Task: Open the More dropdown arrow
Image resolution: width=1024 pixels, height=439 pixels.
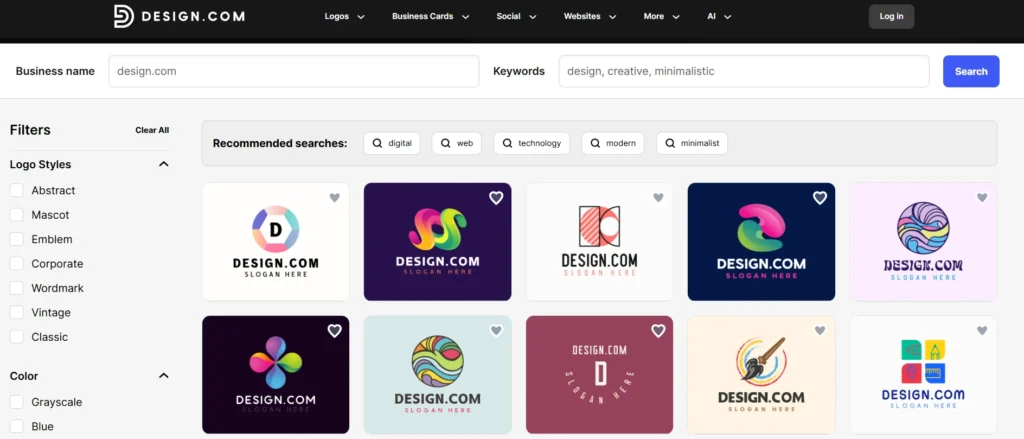Action: pyautogui.click(x=676, y=17)
